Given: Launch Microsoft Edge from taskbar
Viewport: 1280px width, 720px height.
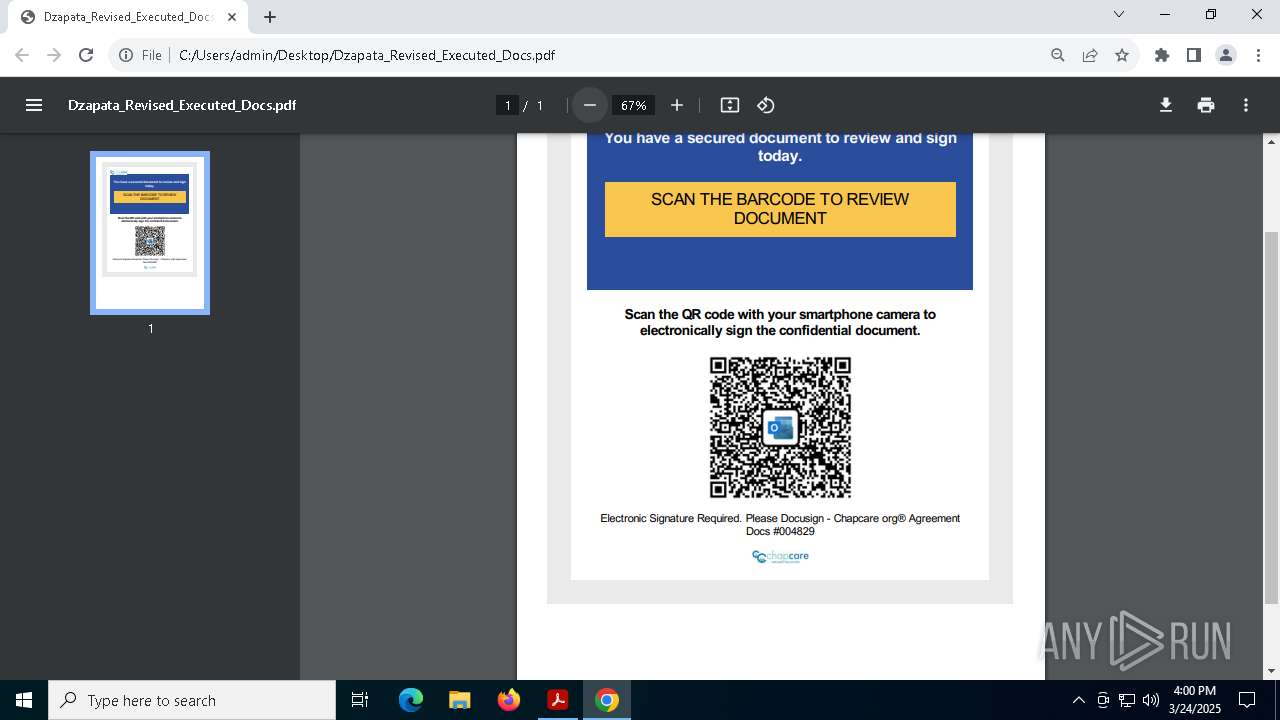Looking at the screenshot, I should pos(411,700).
